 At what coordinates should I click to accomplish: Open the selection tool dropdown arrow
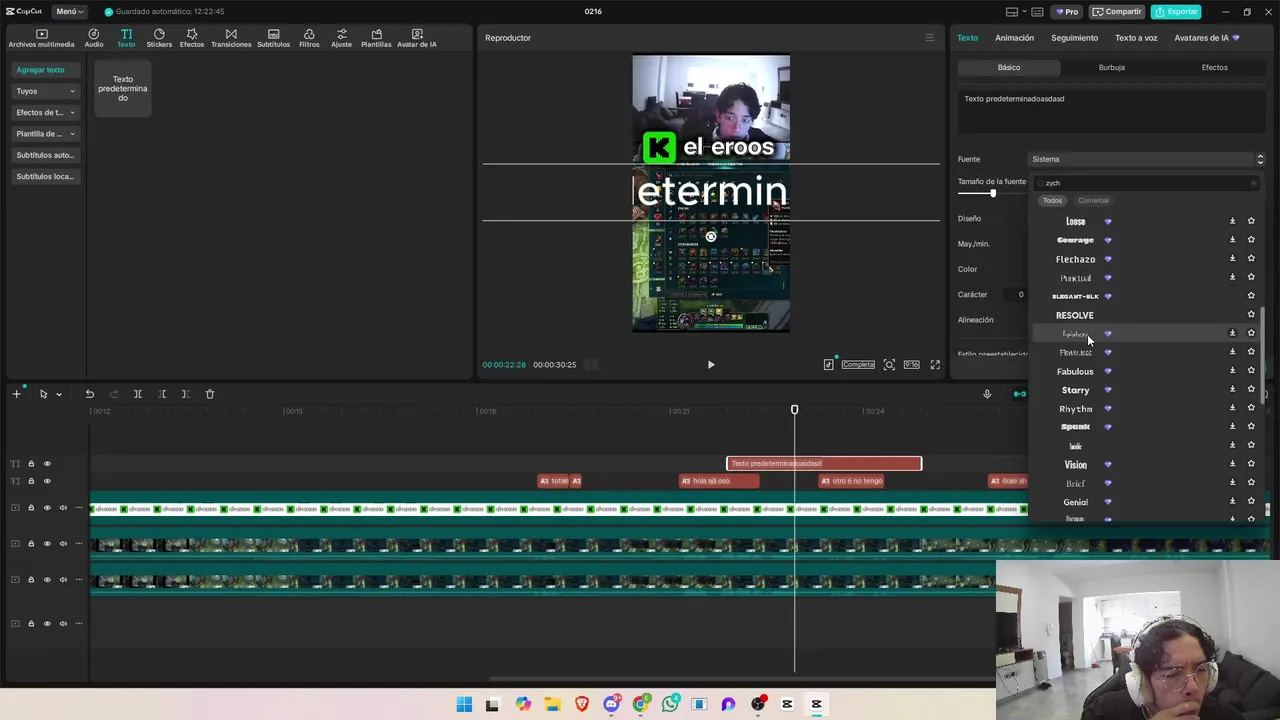pos(59,394)
